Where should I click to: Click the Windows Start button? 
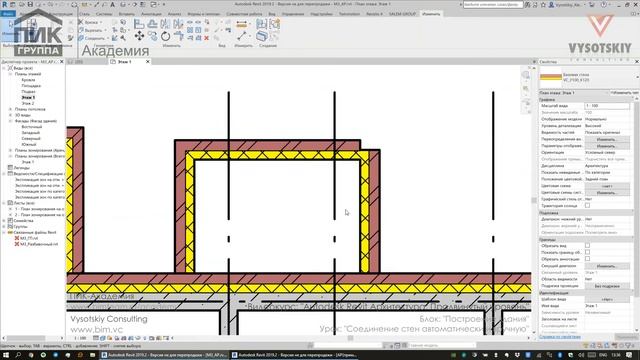point(6,355)
